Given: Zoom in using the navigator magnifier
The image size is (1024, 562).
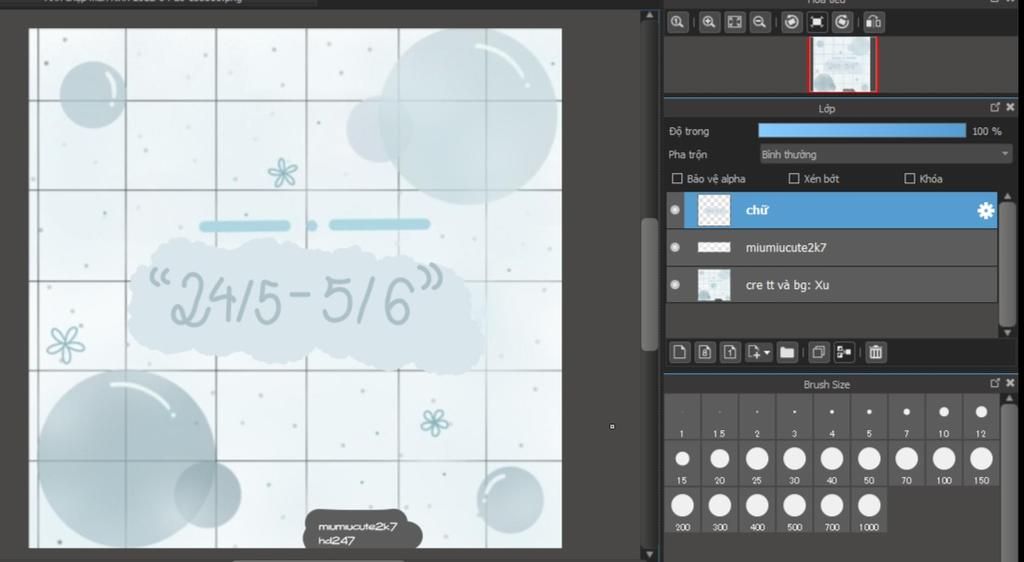Looking at the screenshot, I should (709, 22).
